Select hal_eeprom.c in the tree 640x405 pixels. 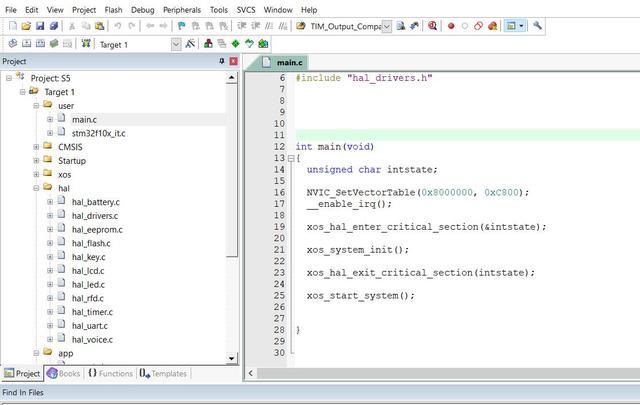pyautogui.click(x=97, y=230)
